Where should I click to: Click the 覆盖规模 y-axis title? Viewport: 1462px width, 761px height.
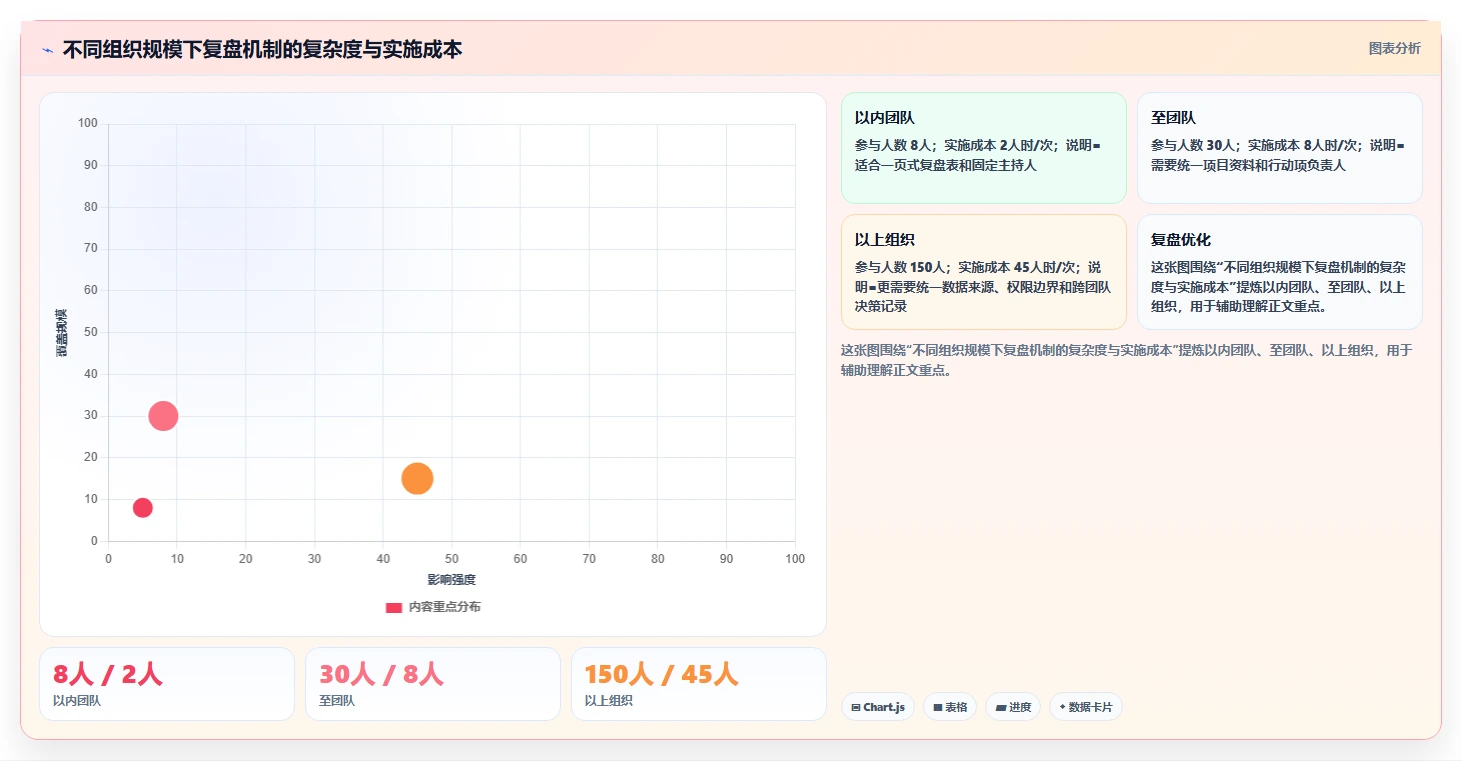[x=61, y=333]
